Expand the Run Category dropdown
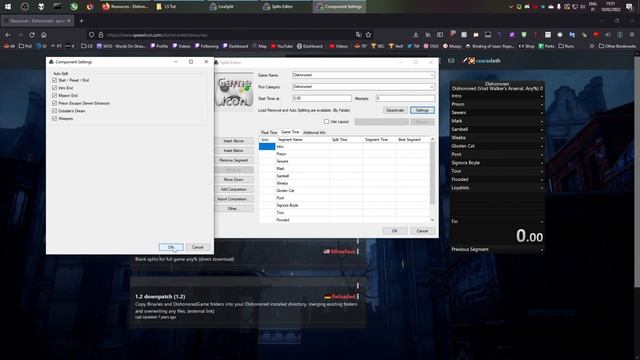The height and width of the screenshot is (360, 640). click(432, 87)
